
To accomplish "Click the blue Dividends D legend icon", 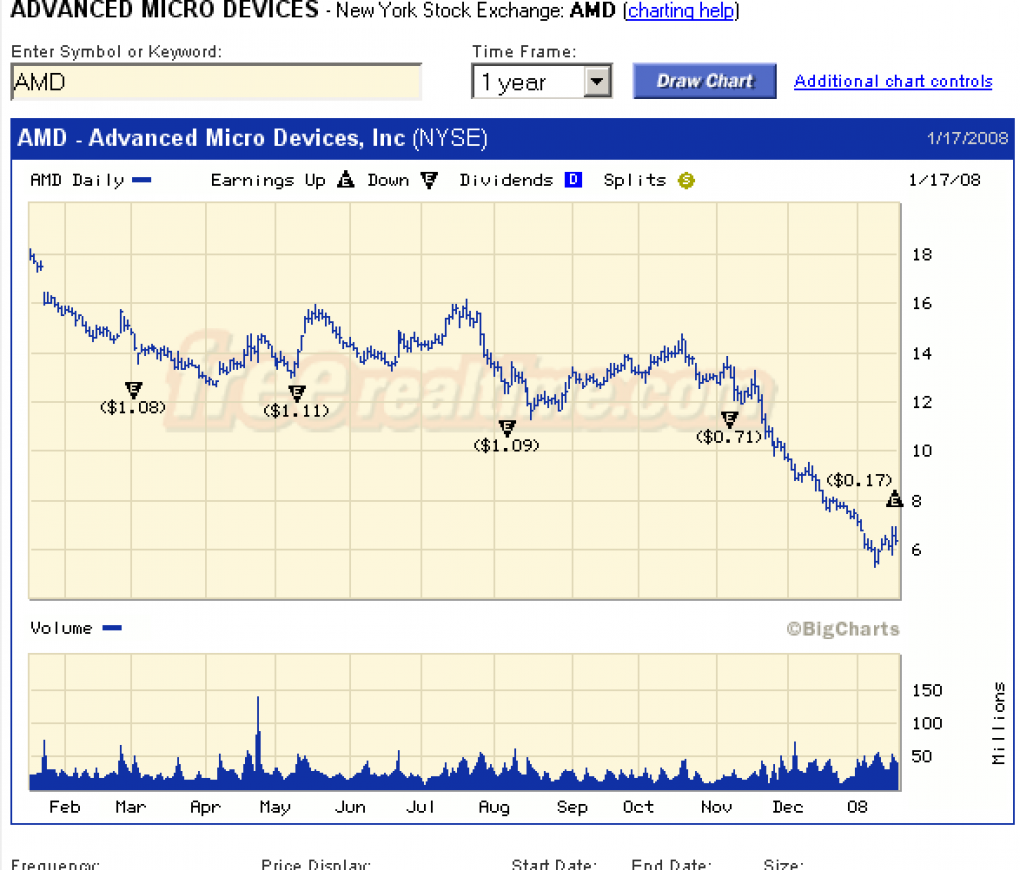I will point(573,180).
